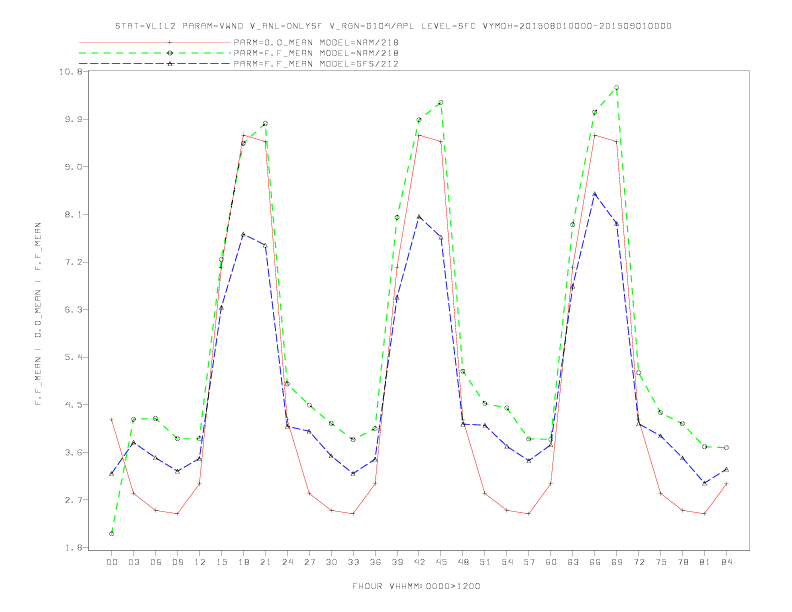Click green NAM circle marker at hour 84
Screen dimensions: 792x612
[x=726, y=448]
